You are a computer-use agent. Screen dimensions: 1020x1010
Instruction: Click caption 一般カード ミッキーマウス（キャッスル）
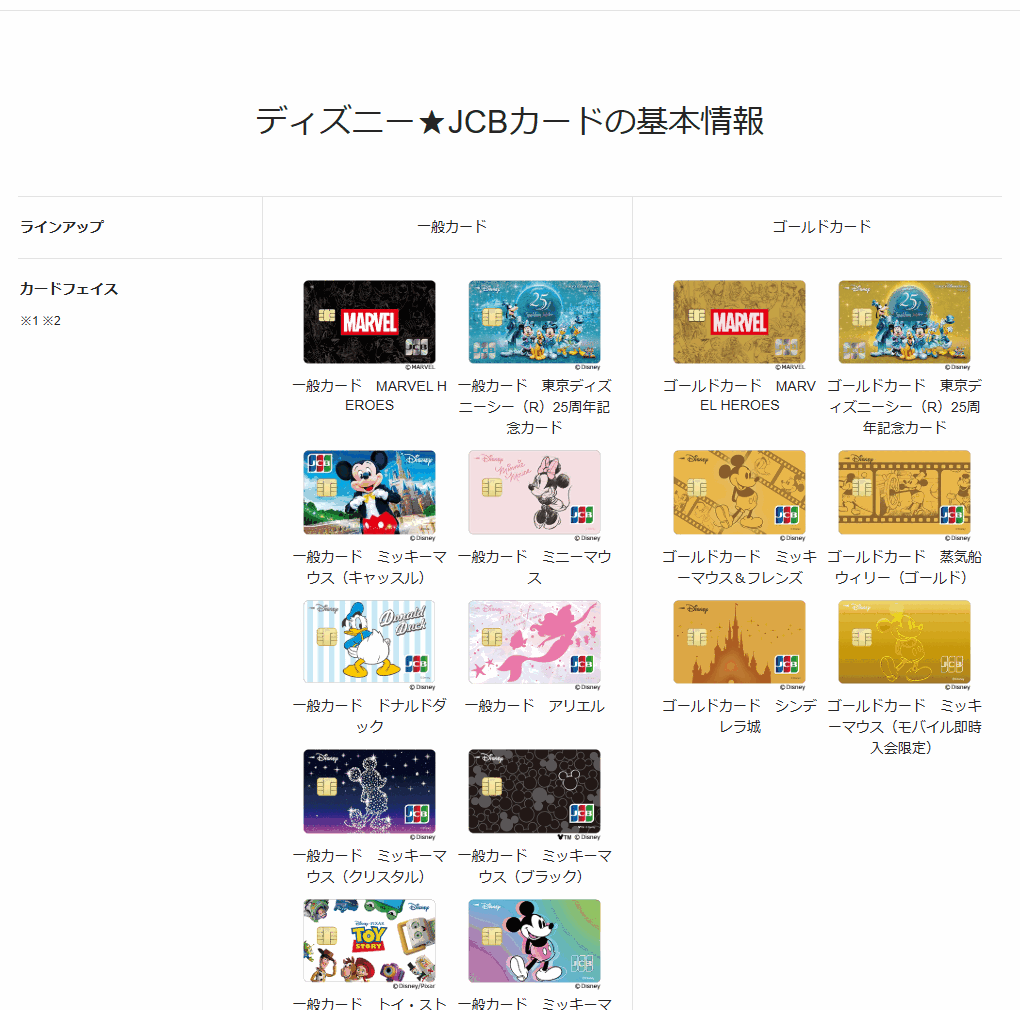click(x=369, y=567)
